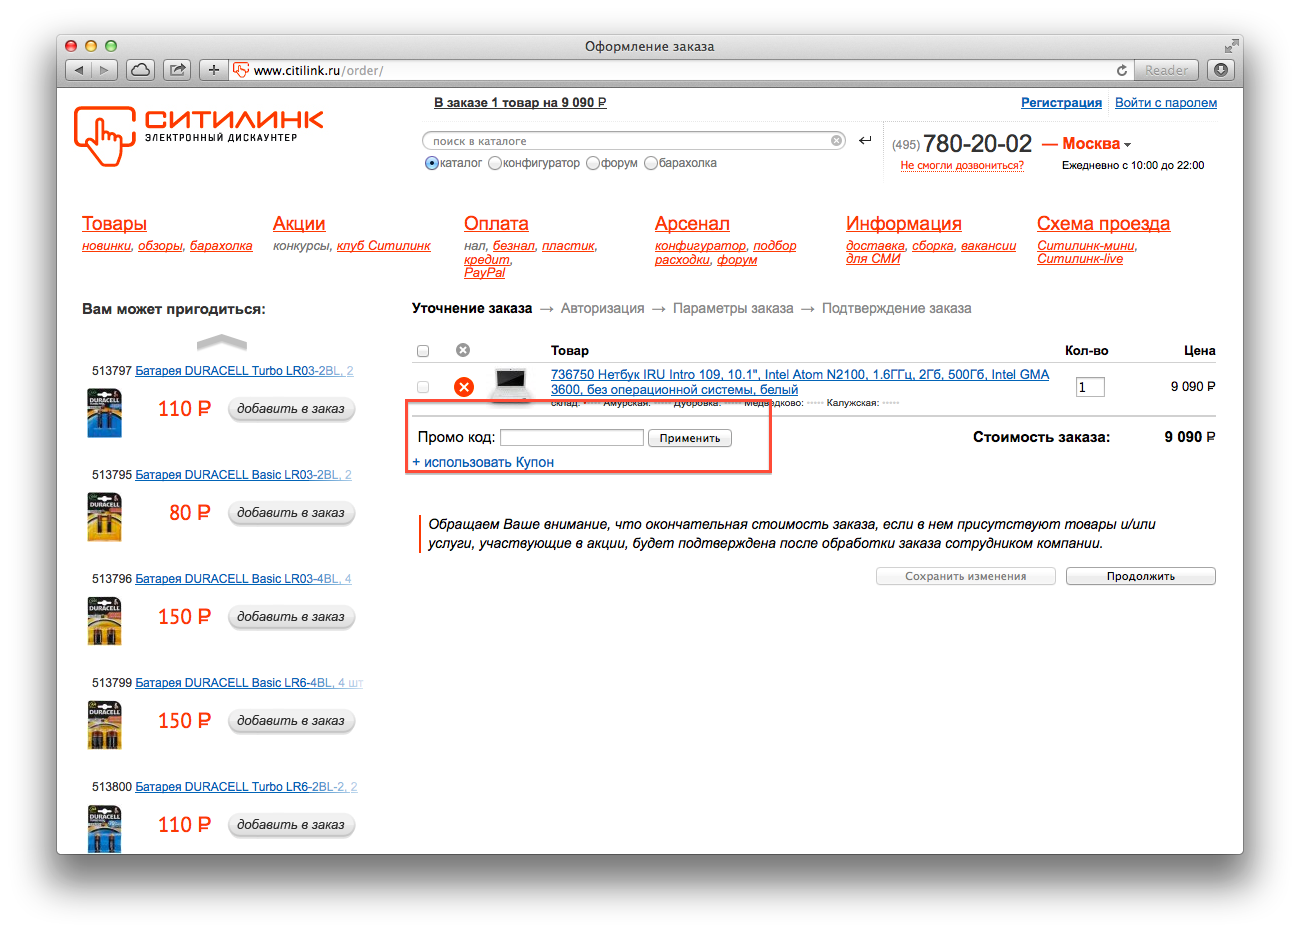The height and width of the screenshot is (933, 1300).
Task: Expand the использовать Купон option
Action: 483,462
